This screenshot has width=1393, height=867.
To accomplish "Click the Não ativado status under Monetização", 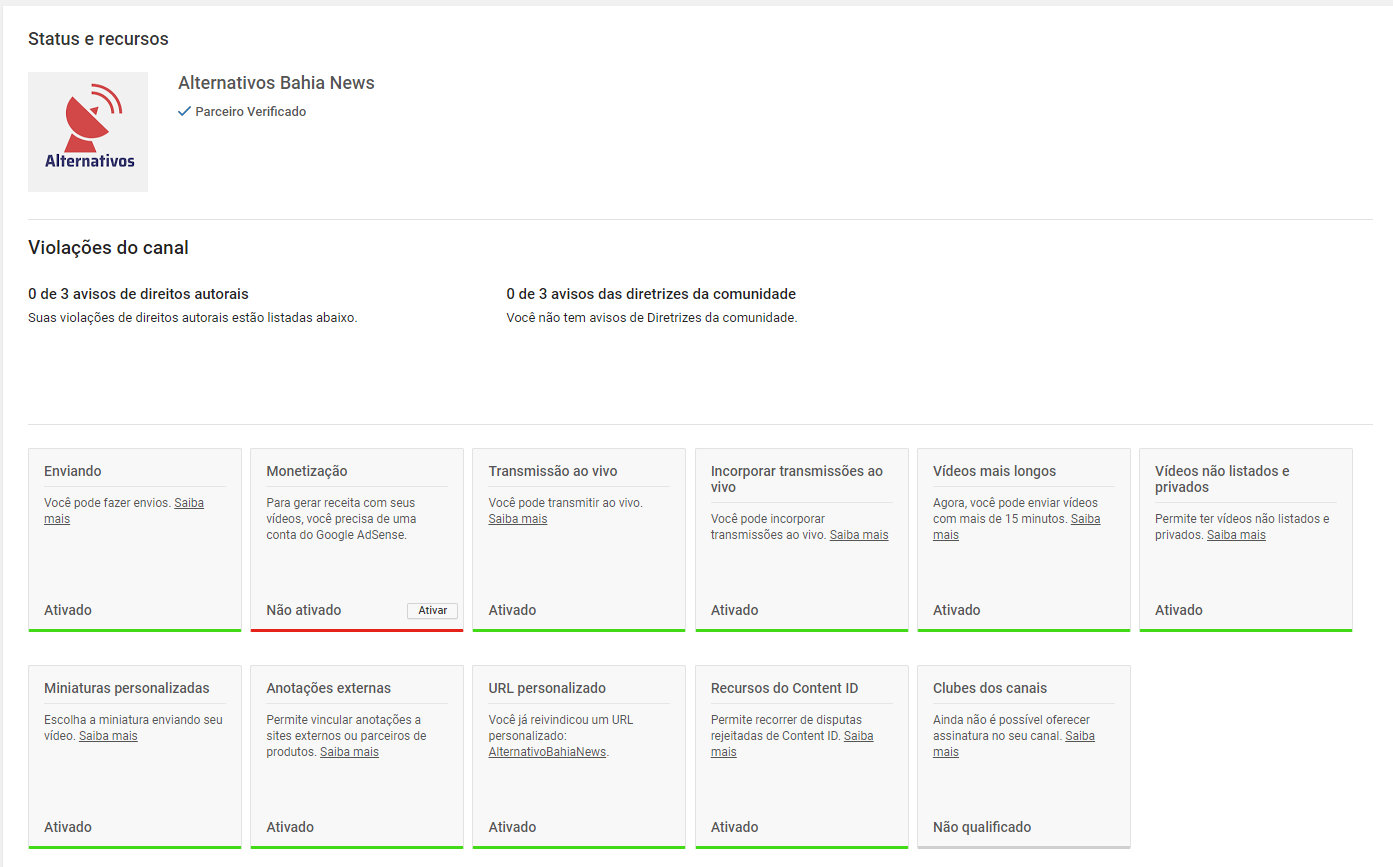I will [x=304, y=610].
